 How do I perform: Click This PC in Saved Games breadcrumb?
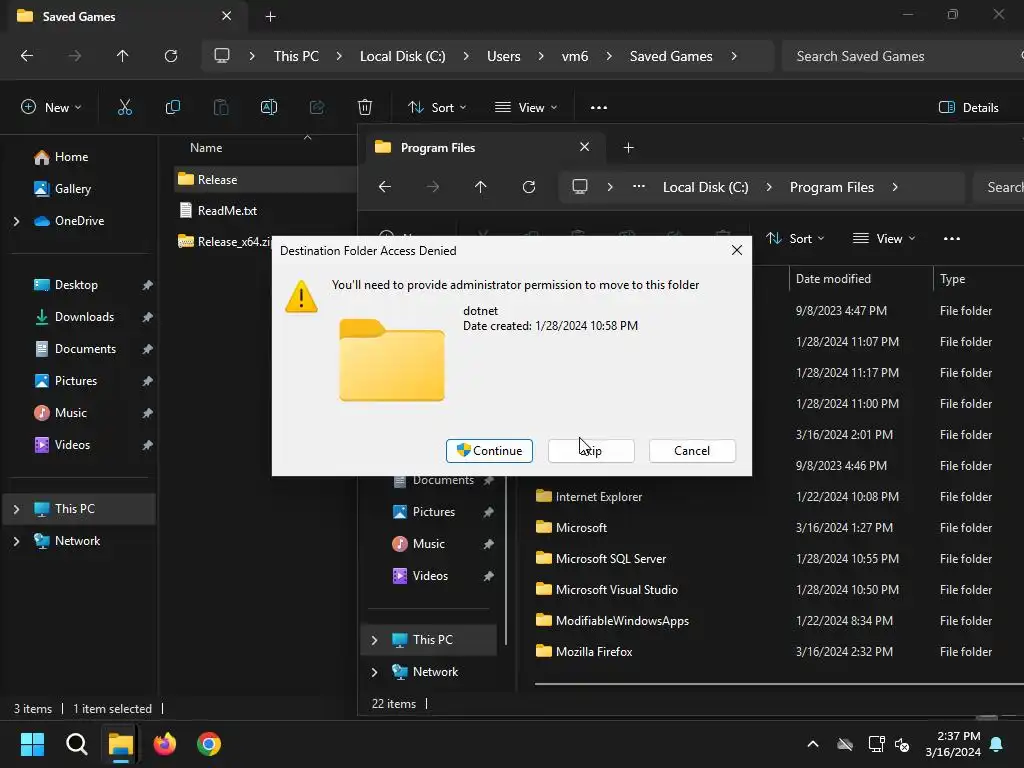tap(296, 56)
